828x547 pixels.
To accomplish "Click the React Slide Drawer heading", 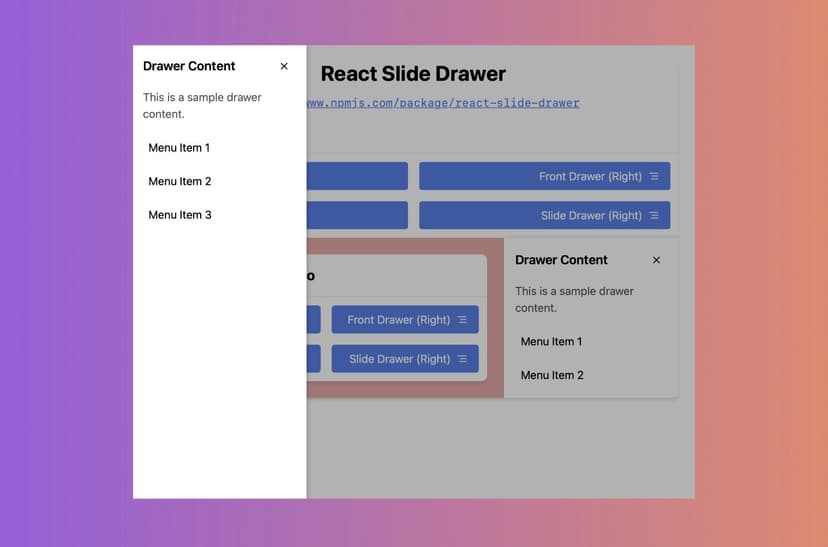I will [413, 74].
